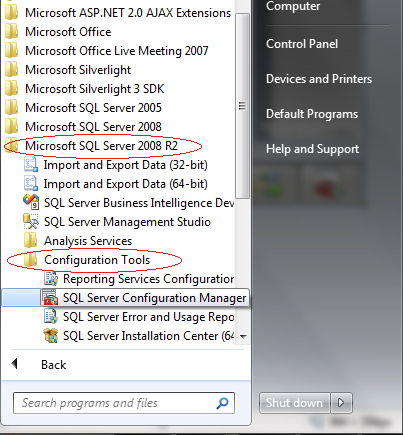Focus the Search programs and files box
This screenshot has width=403, height=435.
124,403
